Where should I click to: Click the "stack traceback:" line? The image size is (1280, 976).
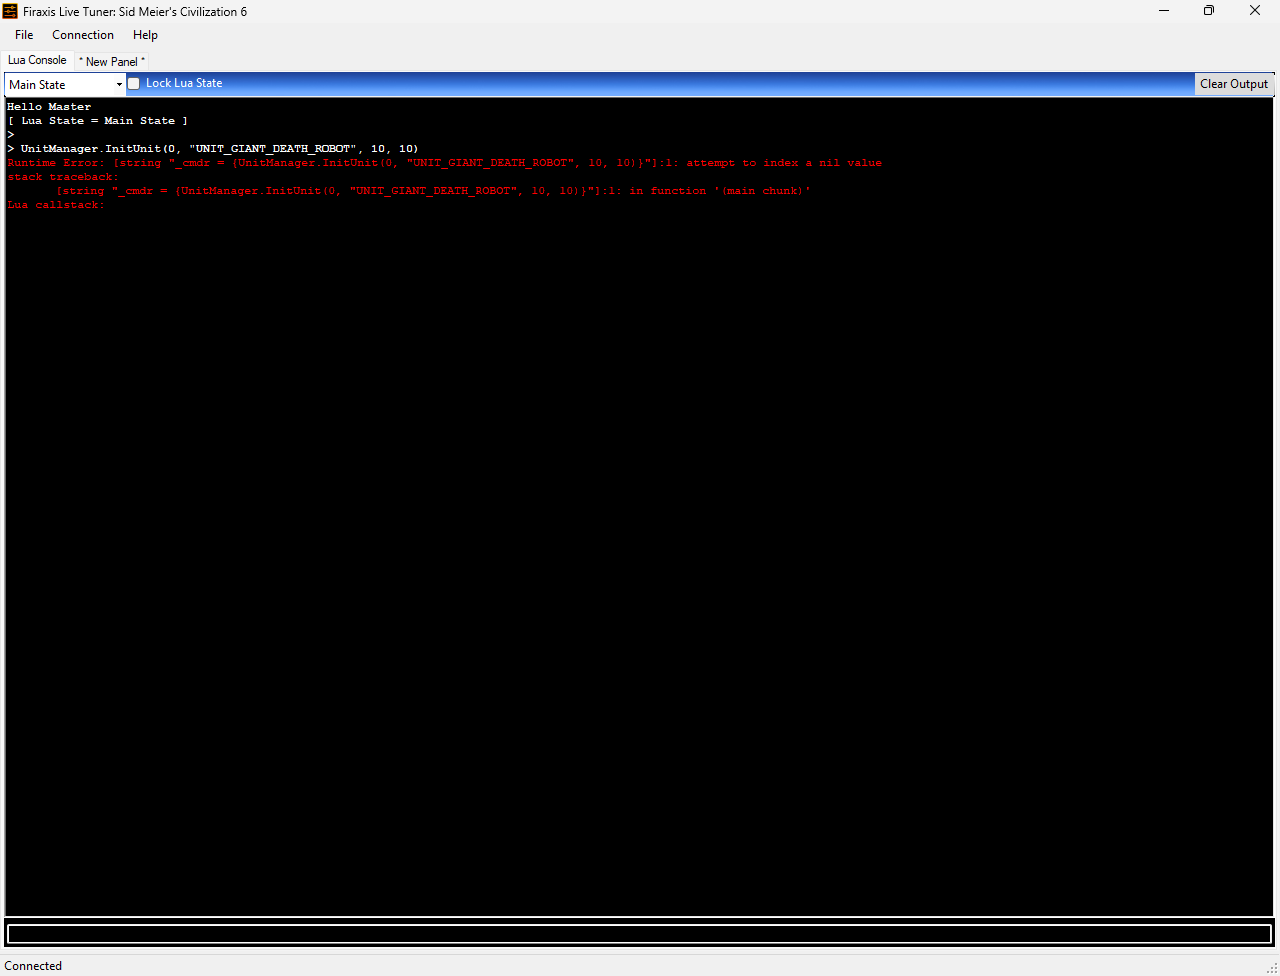63,177
